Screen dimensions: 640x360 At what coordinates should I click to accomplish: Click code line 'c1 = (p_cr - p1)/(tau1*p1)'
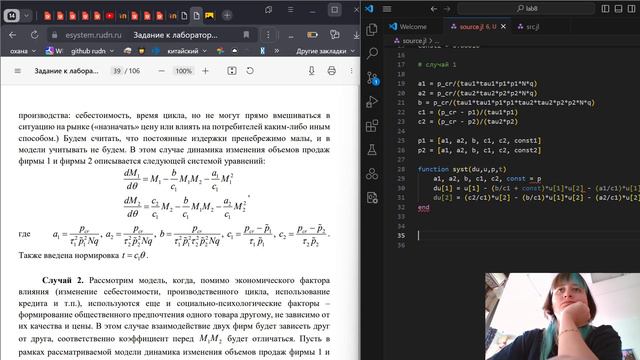[x=468, y=112]
